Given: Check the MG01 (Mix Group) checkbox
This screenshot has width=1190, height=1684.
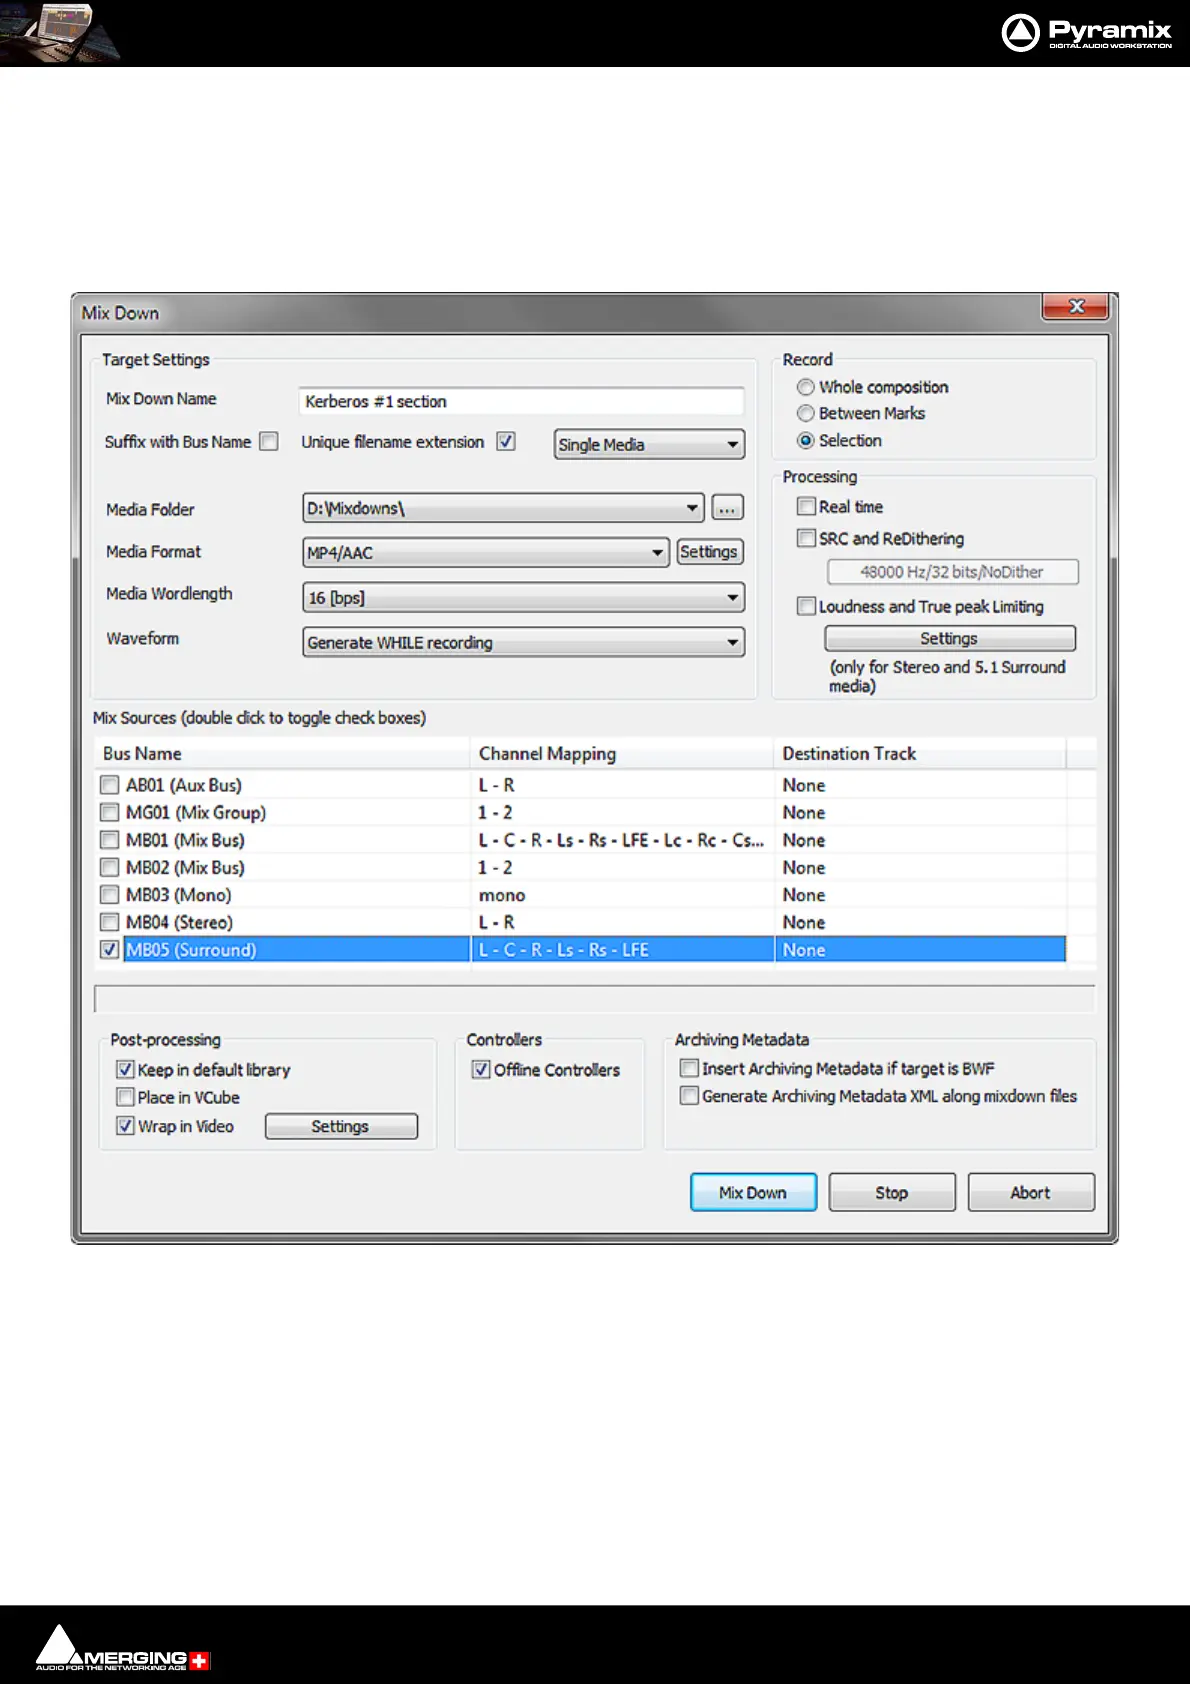Looking at the screenshot, I should tap(110, 812).
